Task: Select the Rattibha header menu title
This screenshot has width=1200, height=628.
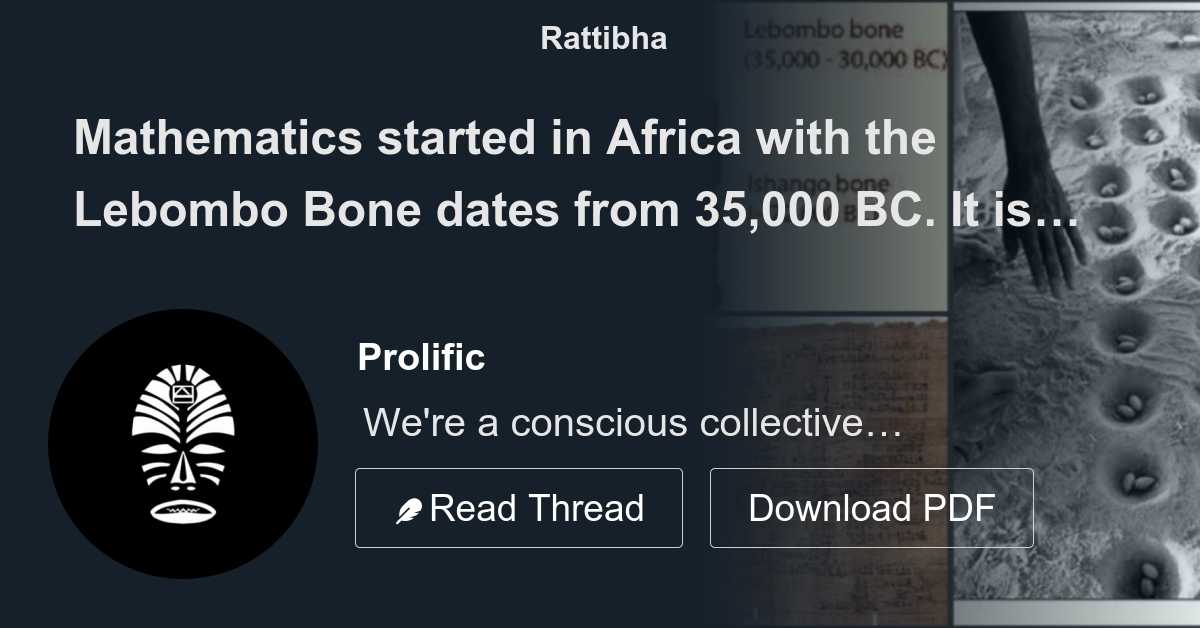Action: coord(602,38)
